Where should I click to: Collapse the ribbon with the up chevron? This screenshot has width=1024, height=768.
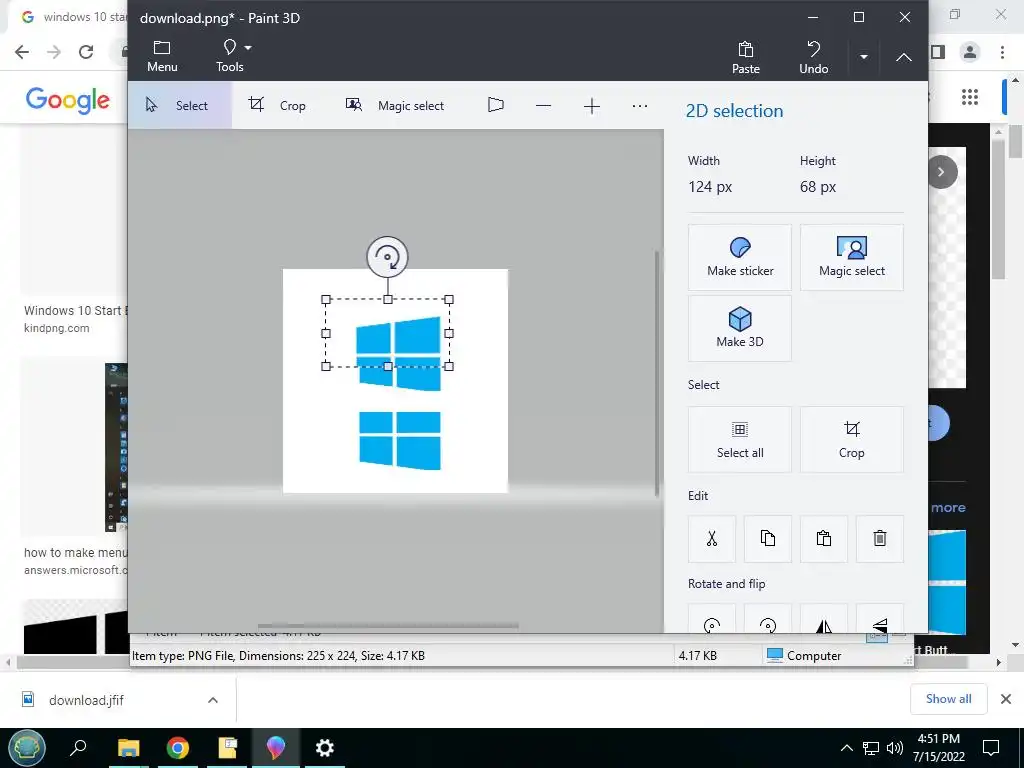(903, 57)
